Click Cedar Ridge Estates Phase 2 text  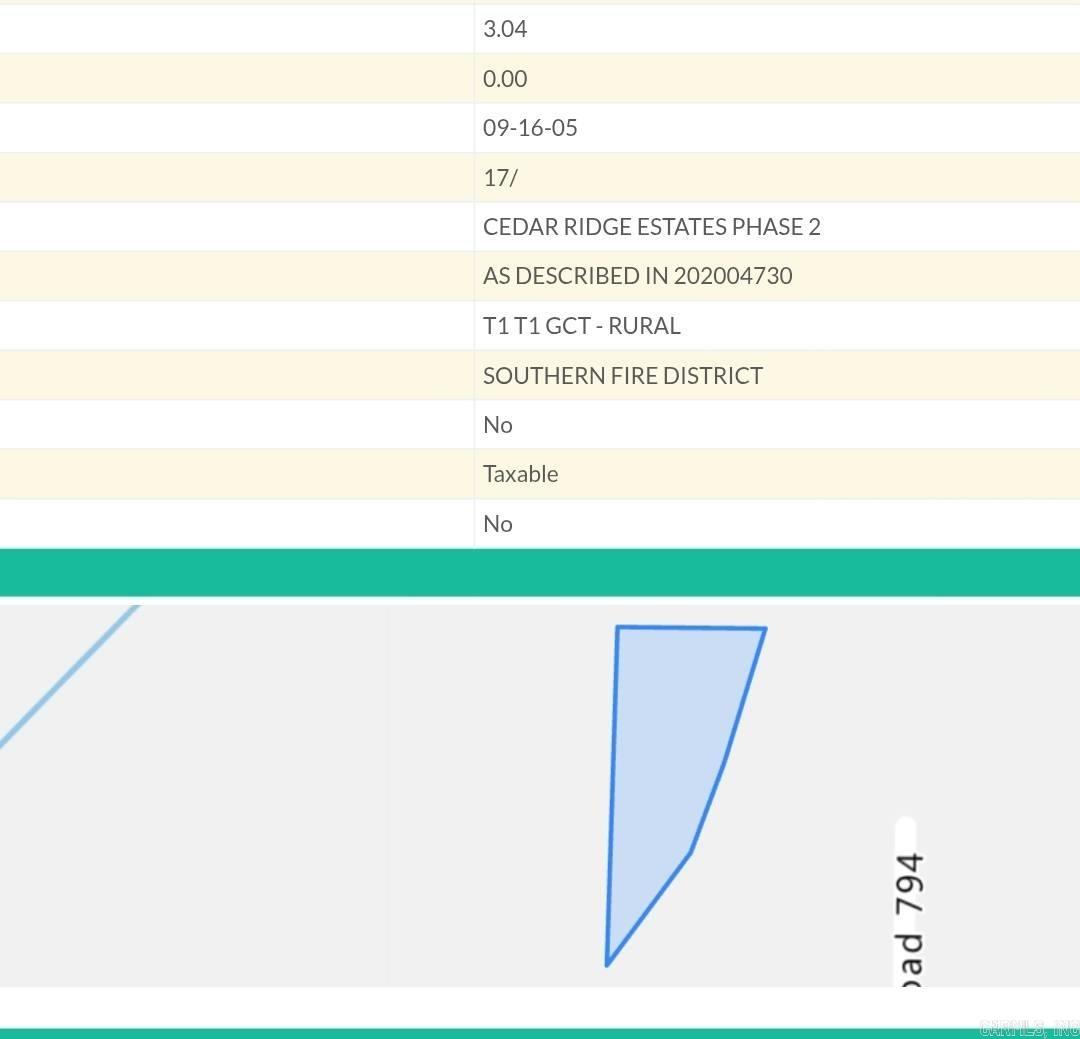[x=651, y=227]
